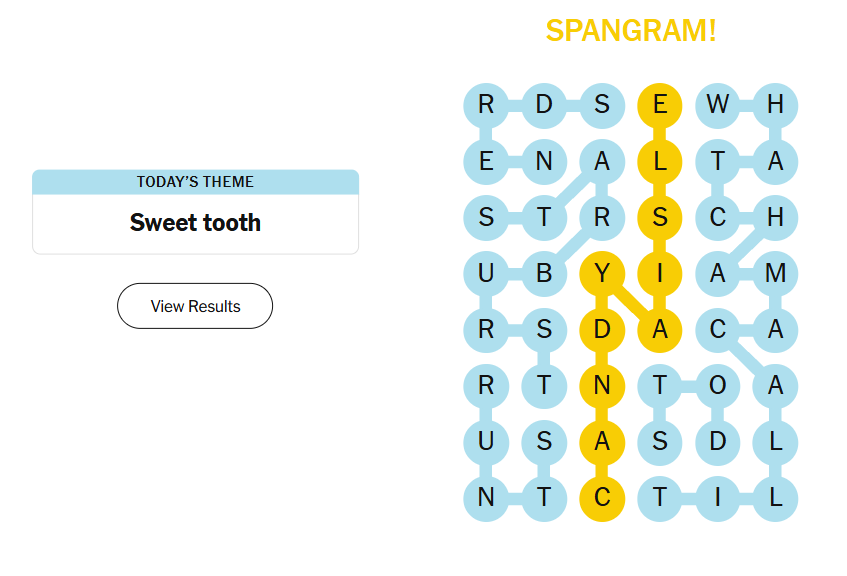This screenshot has width=847, height=576.
Task: Select the yellow E spangram tile
Action: tap(660, 104)
